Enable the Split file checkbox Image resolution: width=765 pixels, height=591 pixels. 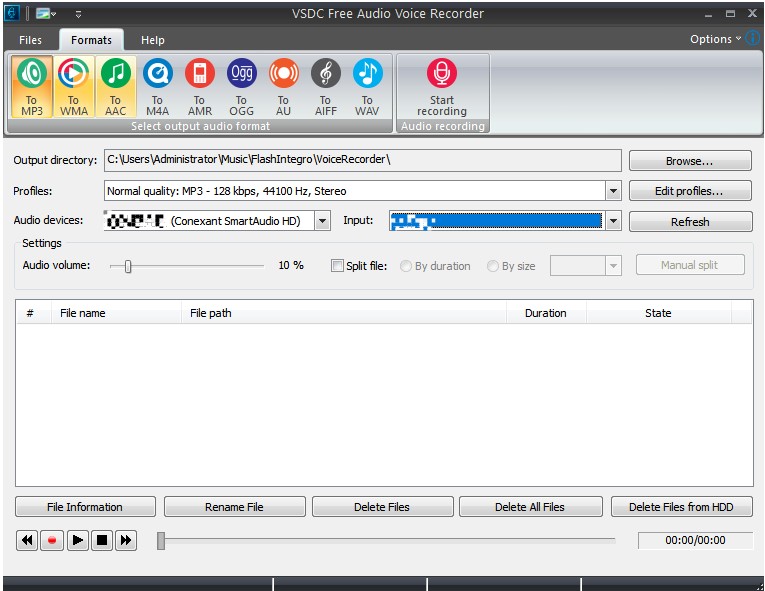pyautogui.click(x=337, y=265)
